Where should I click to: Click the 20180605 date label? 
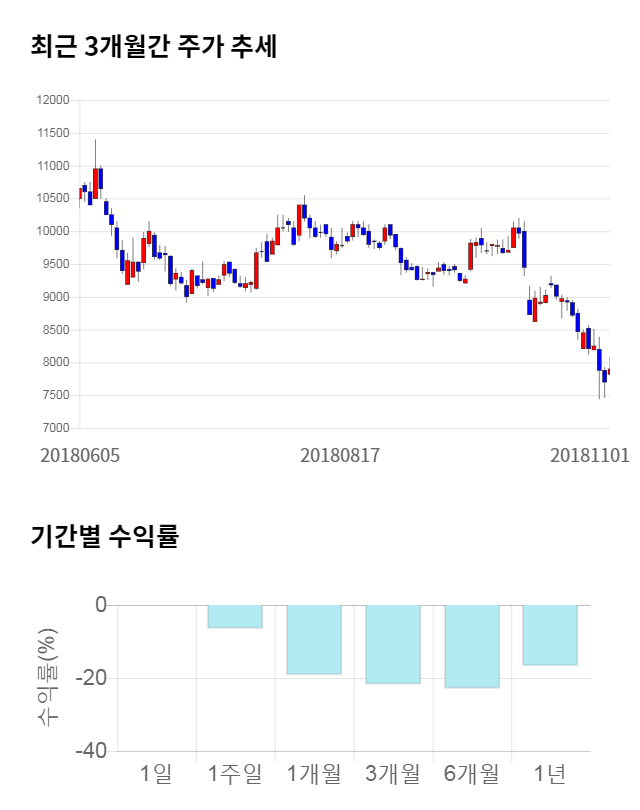80,455
